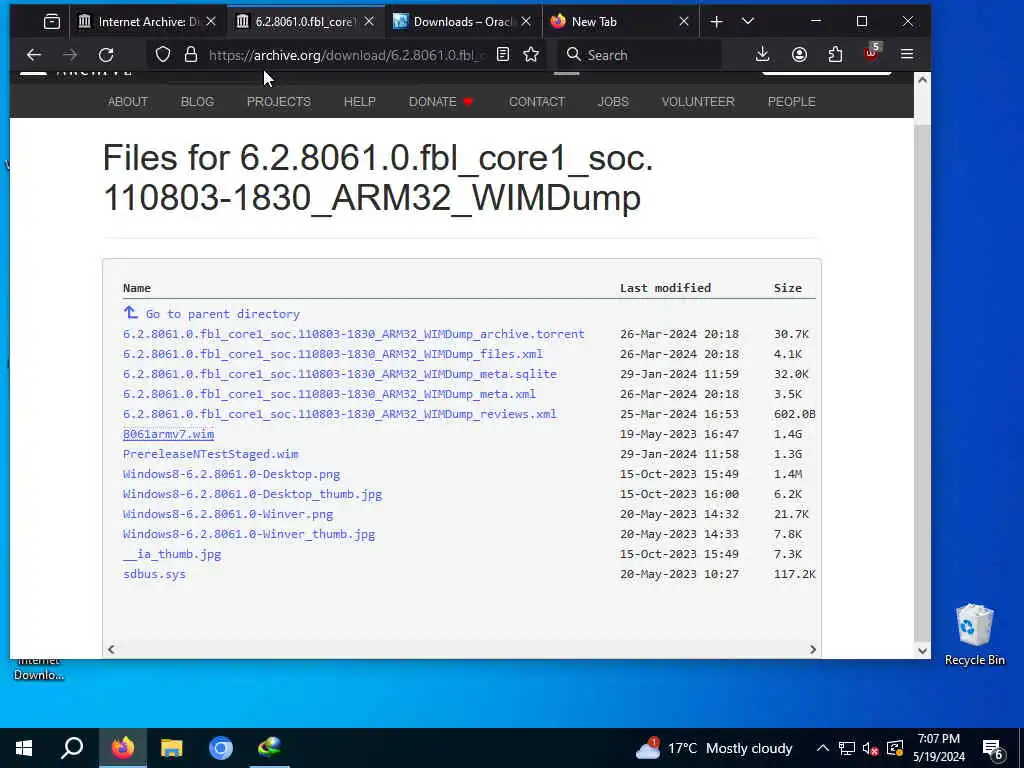The image size is (1024, 768).
Task: Open PROJECTS in Archive navigation
Action: [279, 102]
